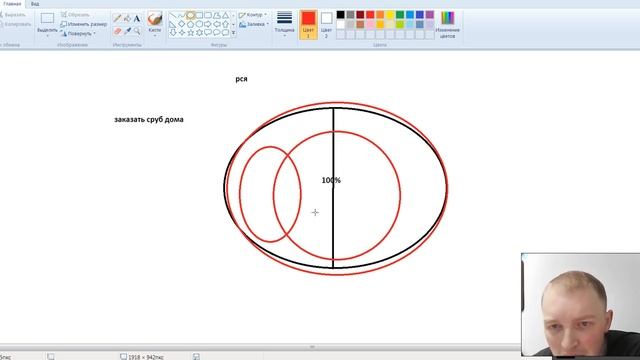This screenshot has width=640, height=360.
Task: Pick the pink color swatch
Action: [x=370, y=24]
